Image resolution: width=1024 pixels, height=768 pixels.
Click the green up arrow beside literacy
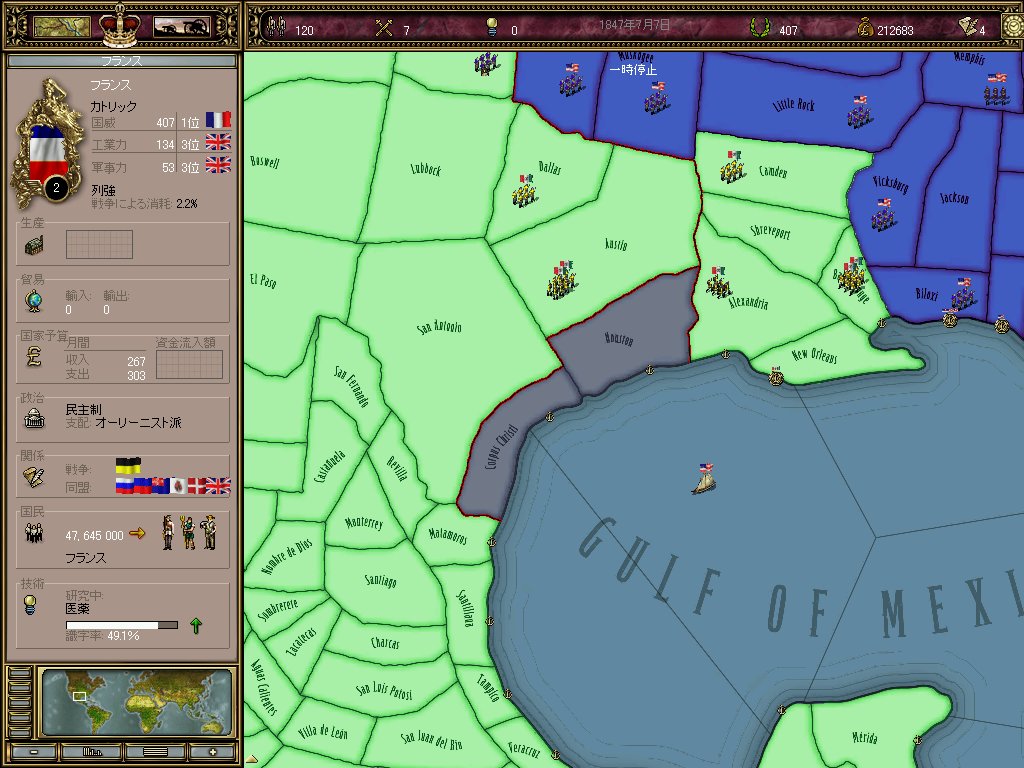(195, 626)
